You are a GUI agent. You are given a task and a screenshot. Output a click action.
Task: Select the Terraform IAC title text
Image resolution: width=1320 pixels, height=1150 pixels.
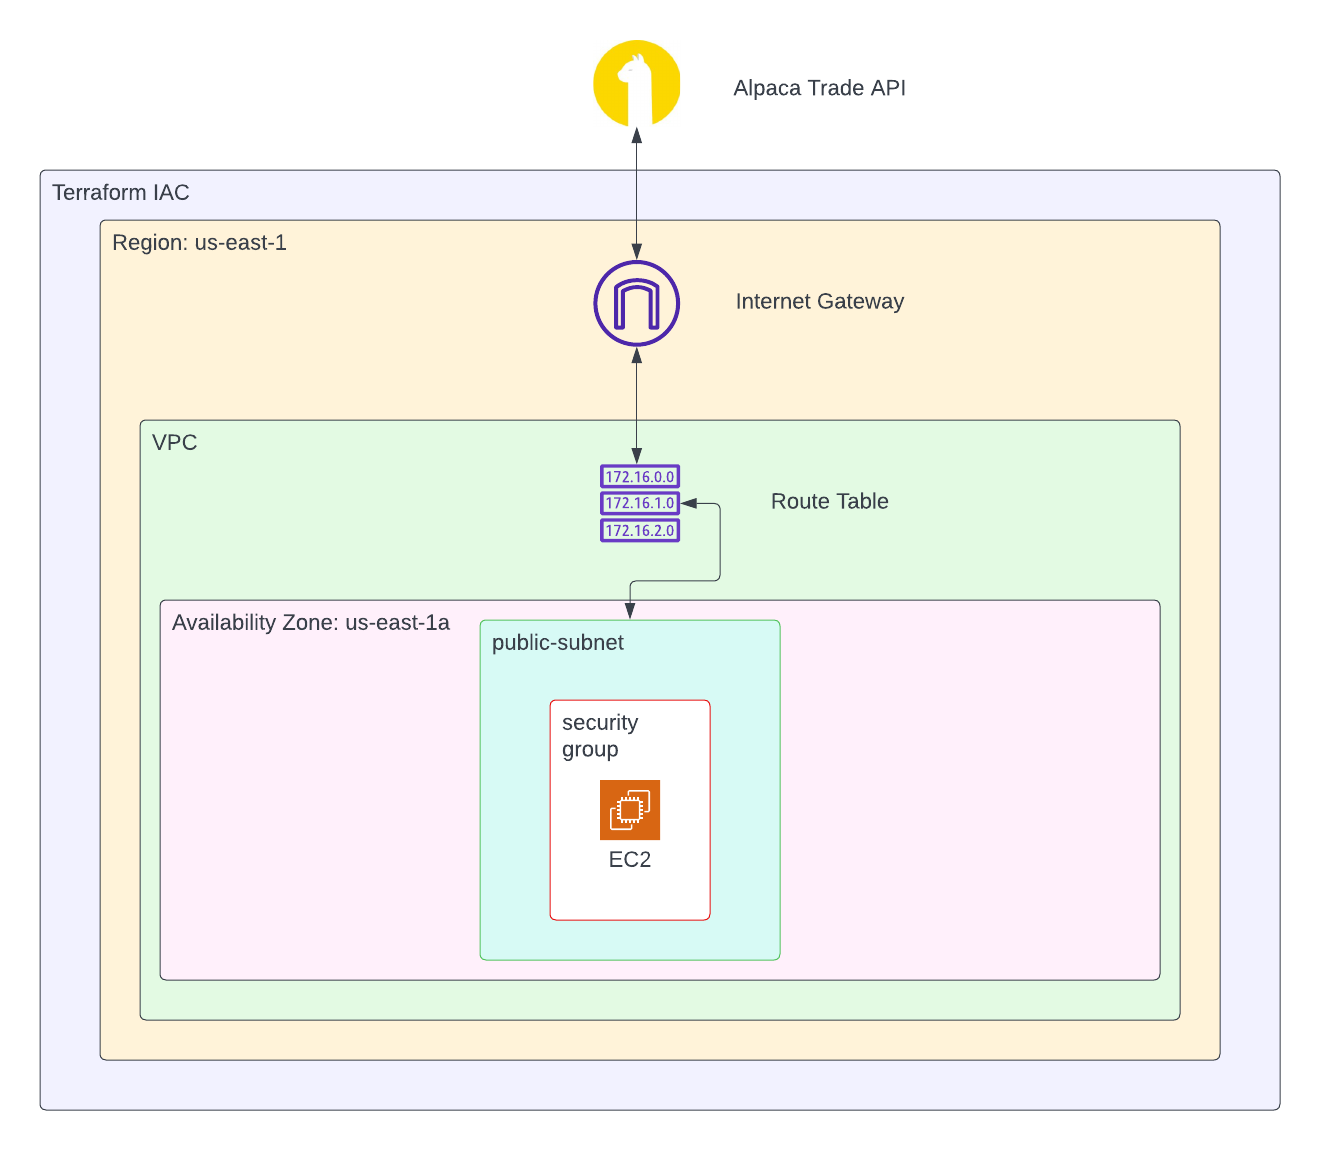pyautogui.click(x=121, y=192)
